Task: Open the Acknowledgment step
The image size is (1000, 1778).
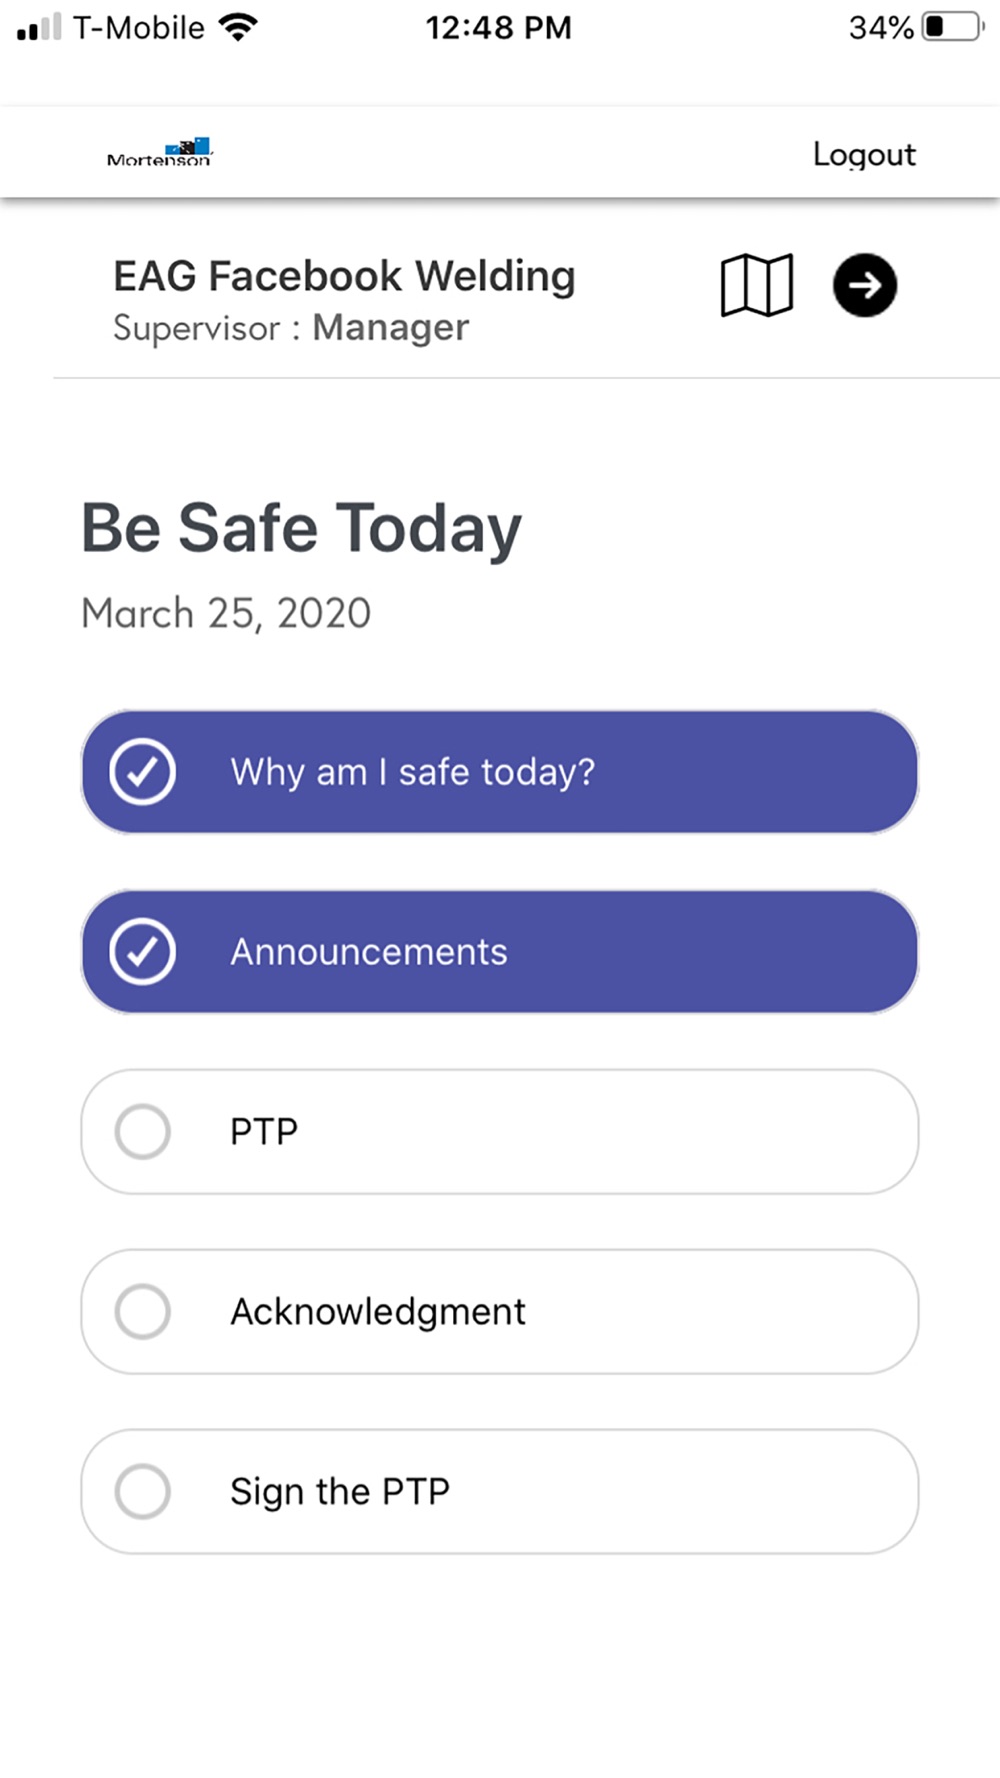Action: pos(500,1312)
